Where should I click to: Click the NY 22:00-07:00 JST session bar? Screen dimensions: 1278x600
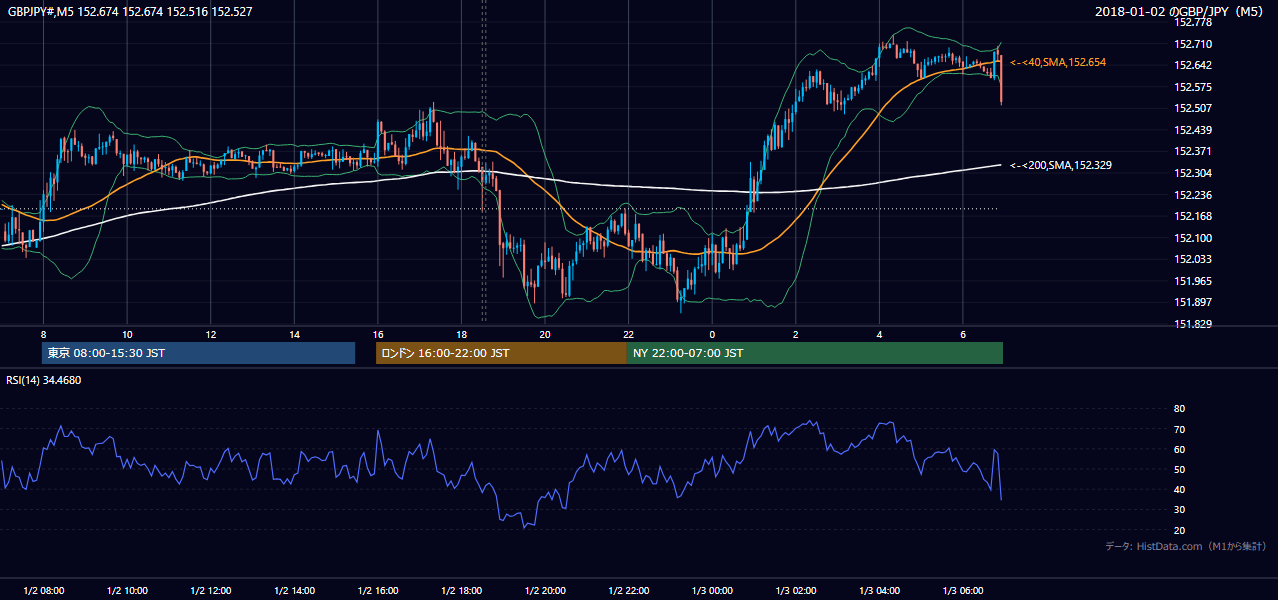point(814,353)
